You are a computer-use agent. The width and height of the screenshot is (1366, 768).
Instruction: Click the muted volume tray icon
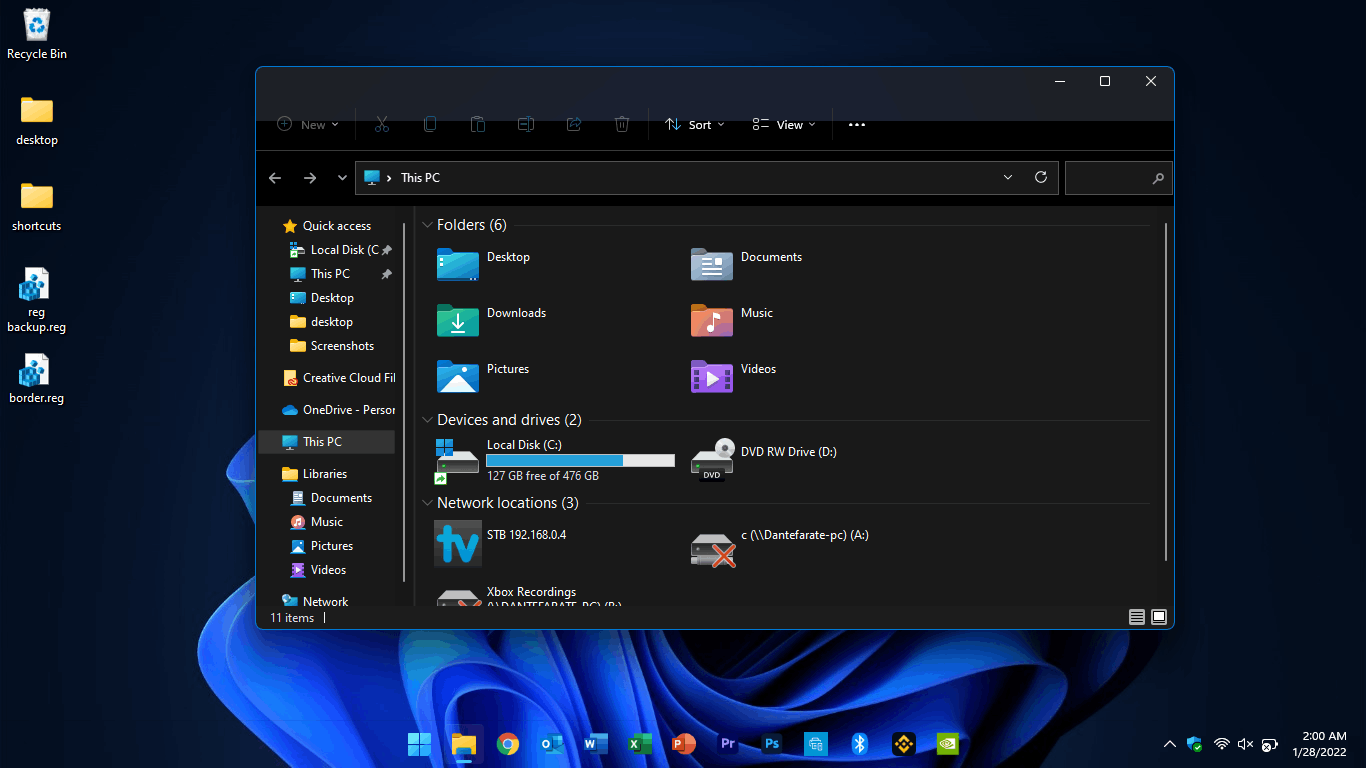1245,744
